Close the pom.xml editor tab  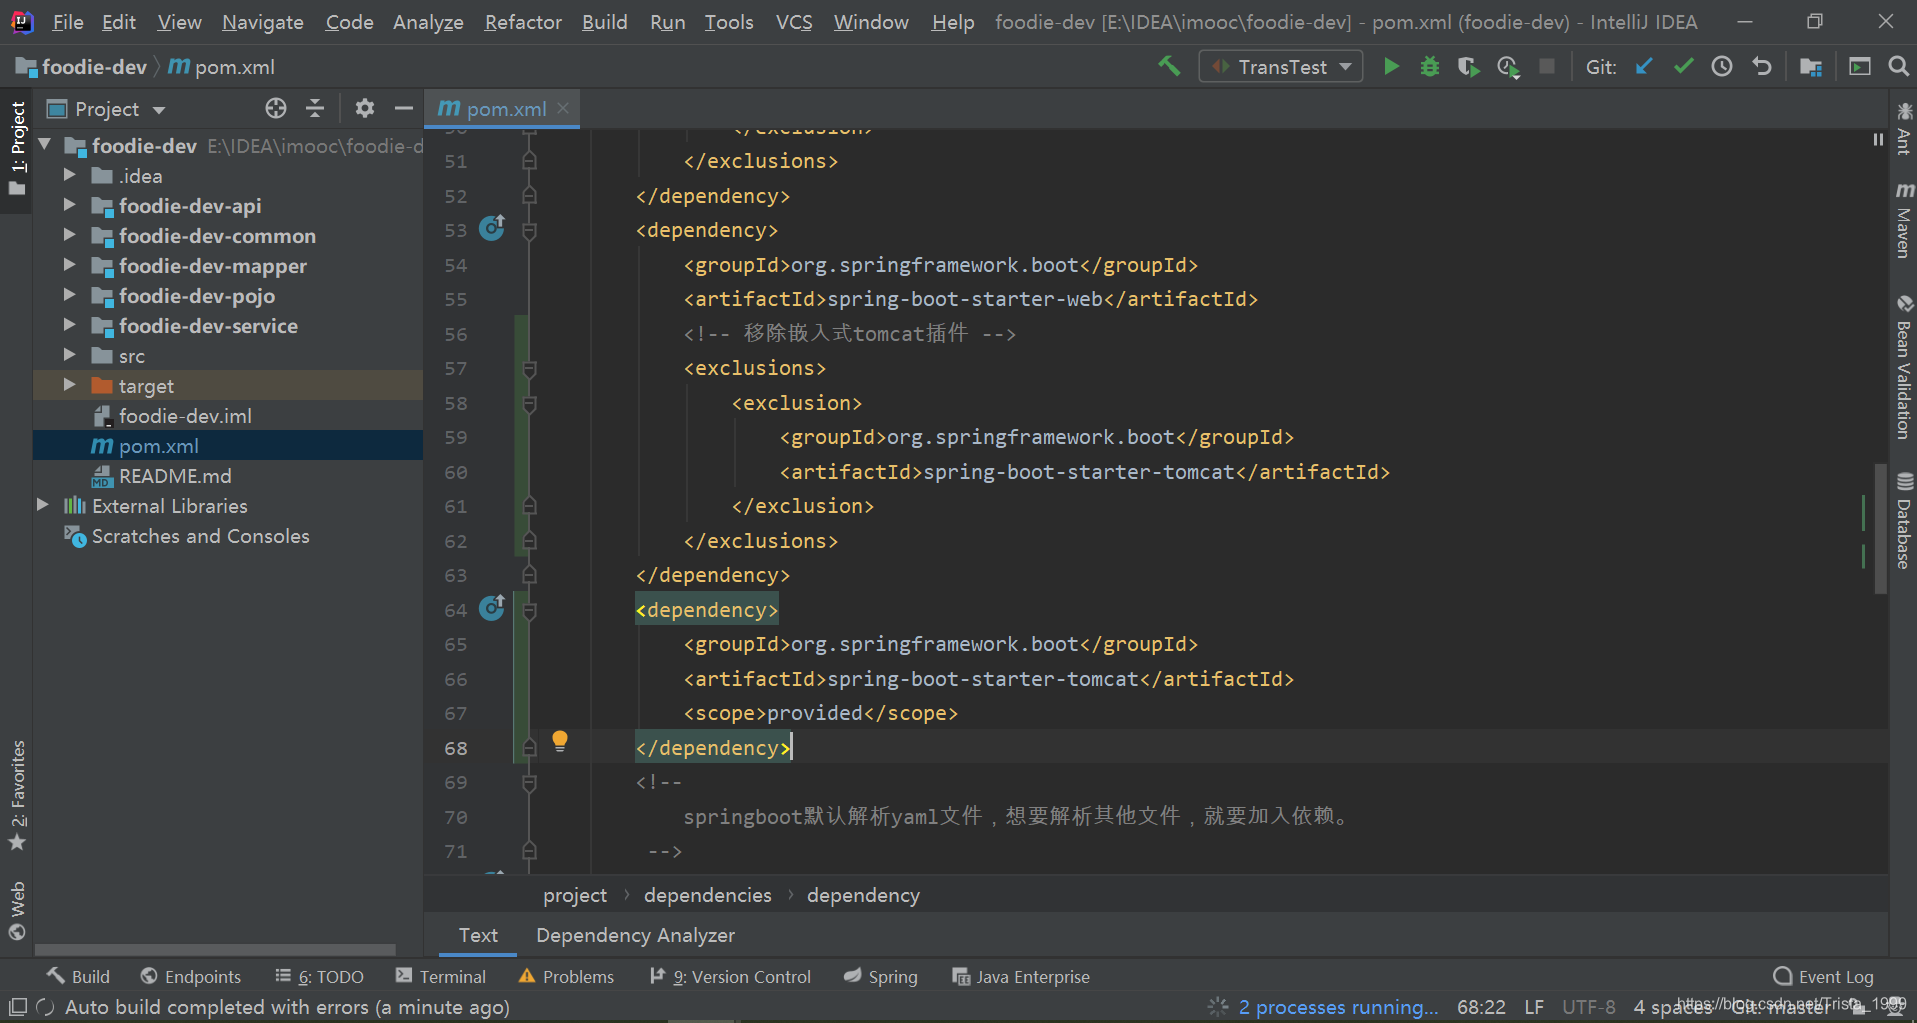pyautogui.click(x=563, y=108)
